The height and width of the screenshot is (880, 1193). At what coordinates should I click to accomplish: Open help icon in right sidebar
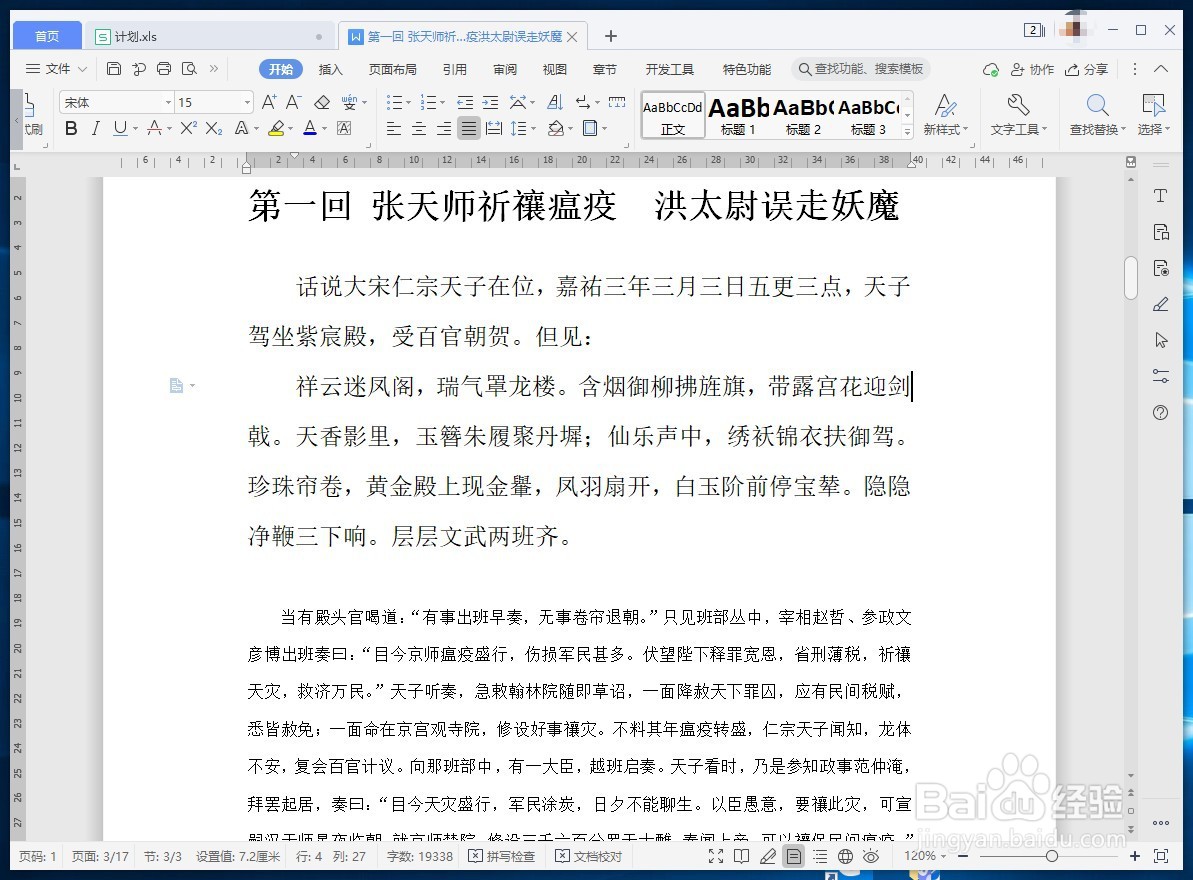(1160, 412)
